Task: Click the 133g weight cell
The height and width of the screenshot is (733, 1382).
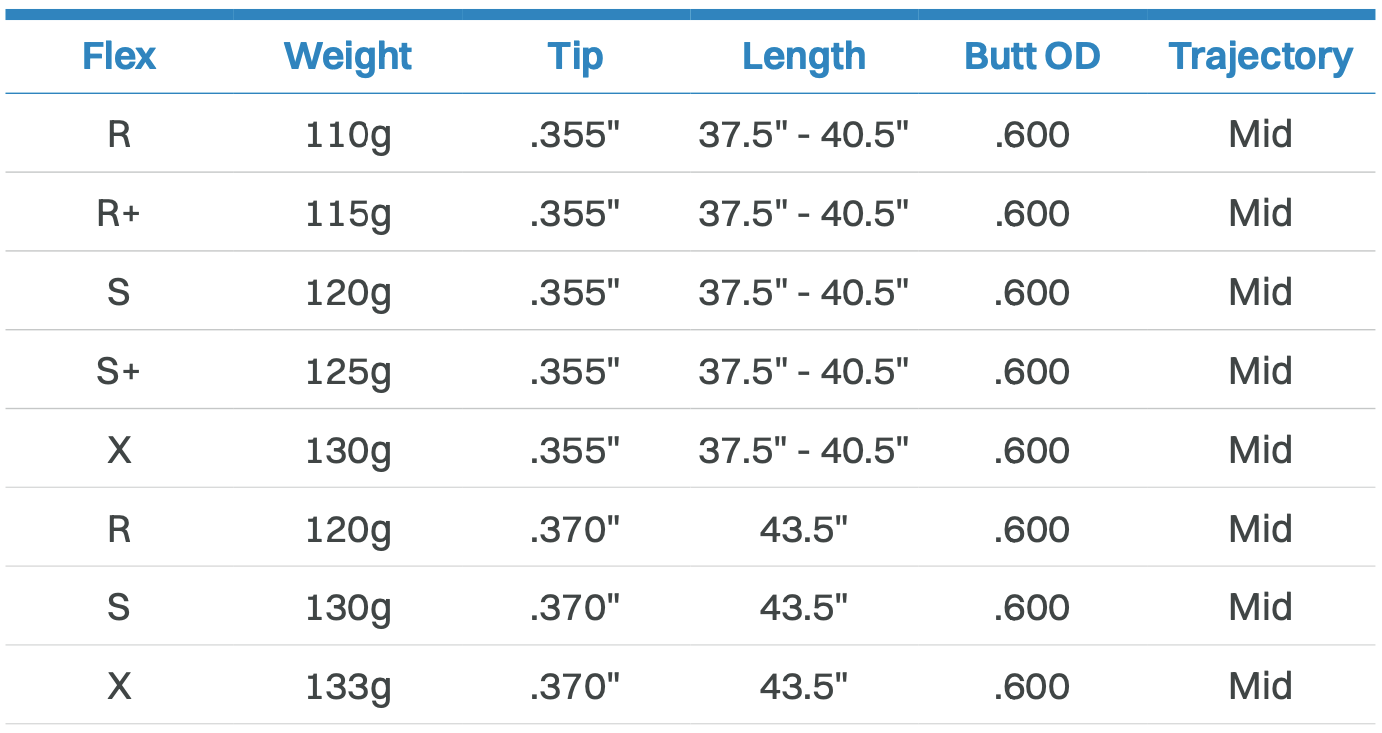Action: pos(347,686)
